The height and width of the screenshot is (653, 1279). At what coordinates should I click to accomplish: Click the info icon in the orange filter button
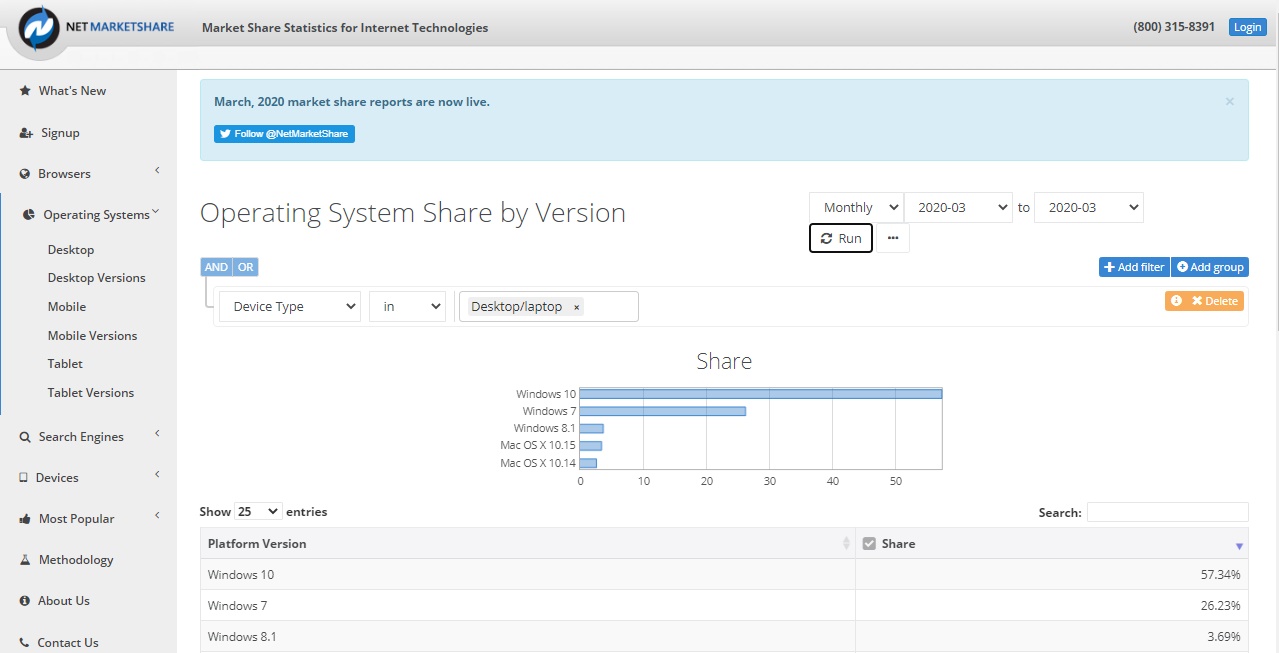(1176, 301)
